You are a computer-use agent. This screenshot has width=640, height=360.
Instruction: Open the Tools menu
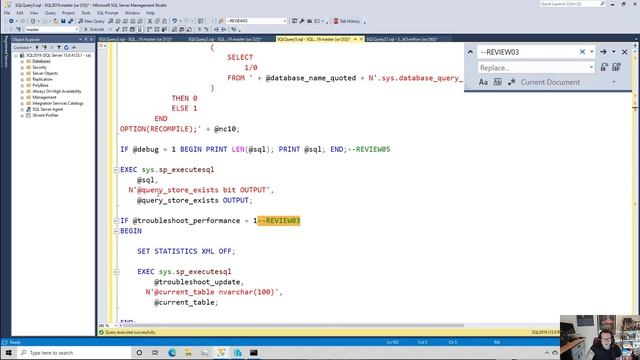click(x=86, y=13)
